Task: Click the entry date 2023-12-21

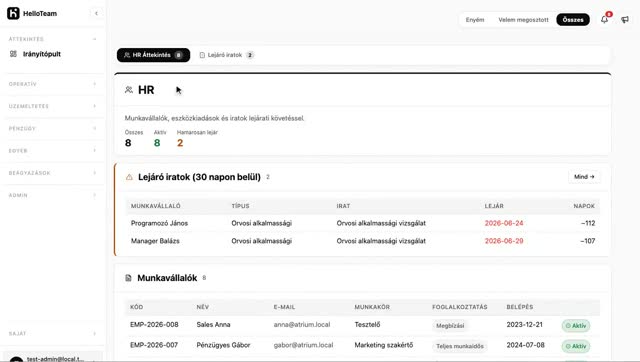Action: [524, 324]
